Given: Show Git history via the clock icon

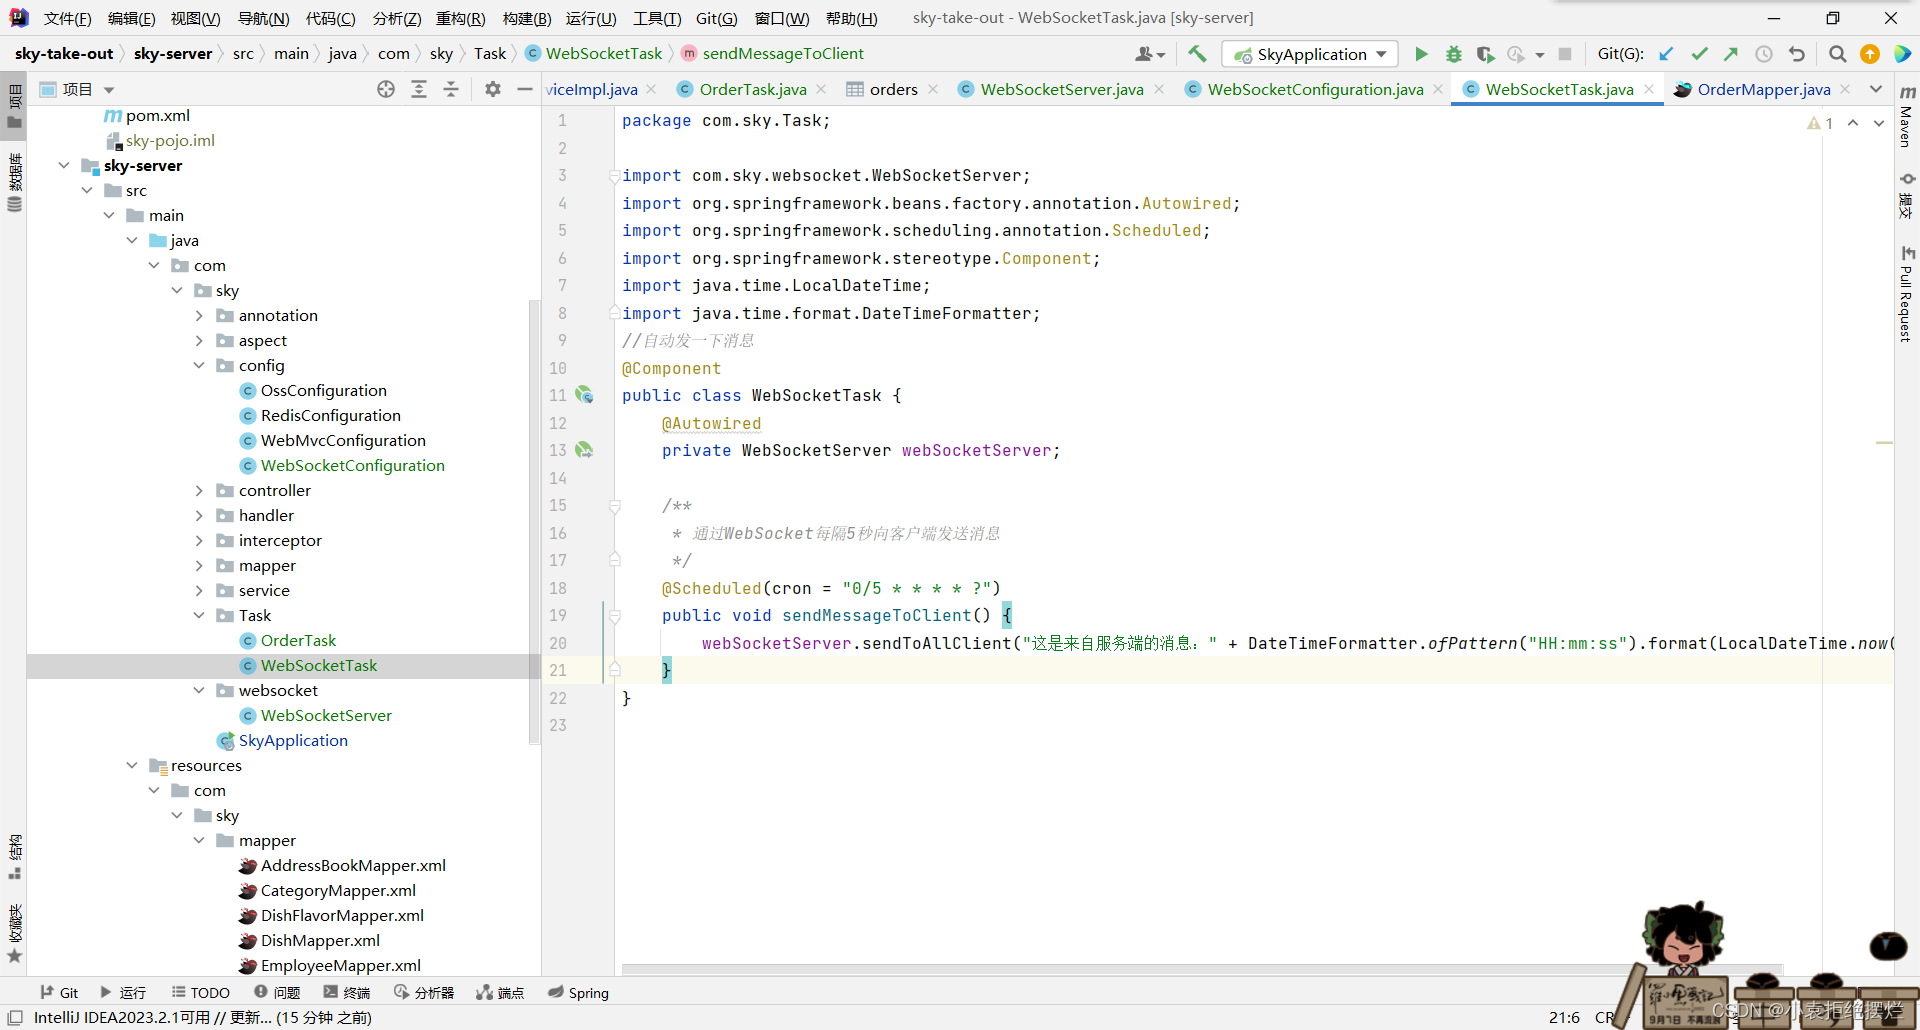Looking at the screenshot, I should click(x=1764, y=54).
